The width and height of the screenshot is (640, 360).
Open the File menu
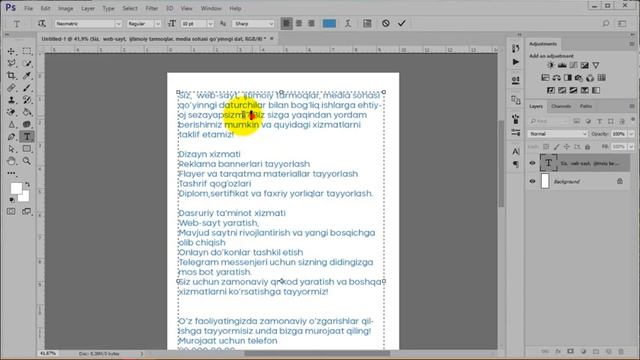click(28, 8)
